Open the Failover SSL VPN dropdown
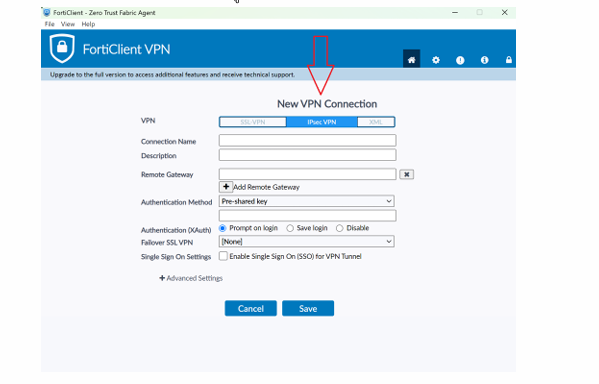The height and width of the screenshot is (384, 599). 307,241
